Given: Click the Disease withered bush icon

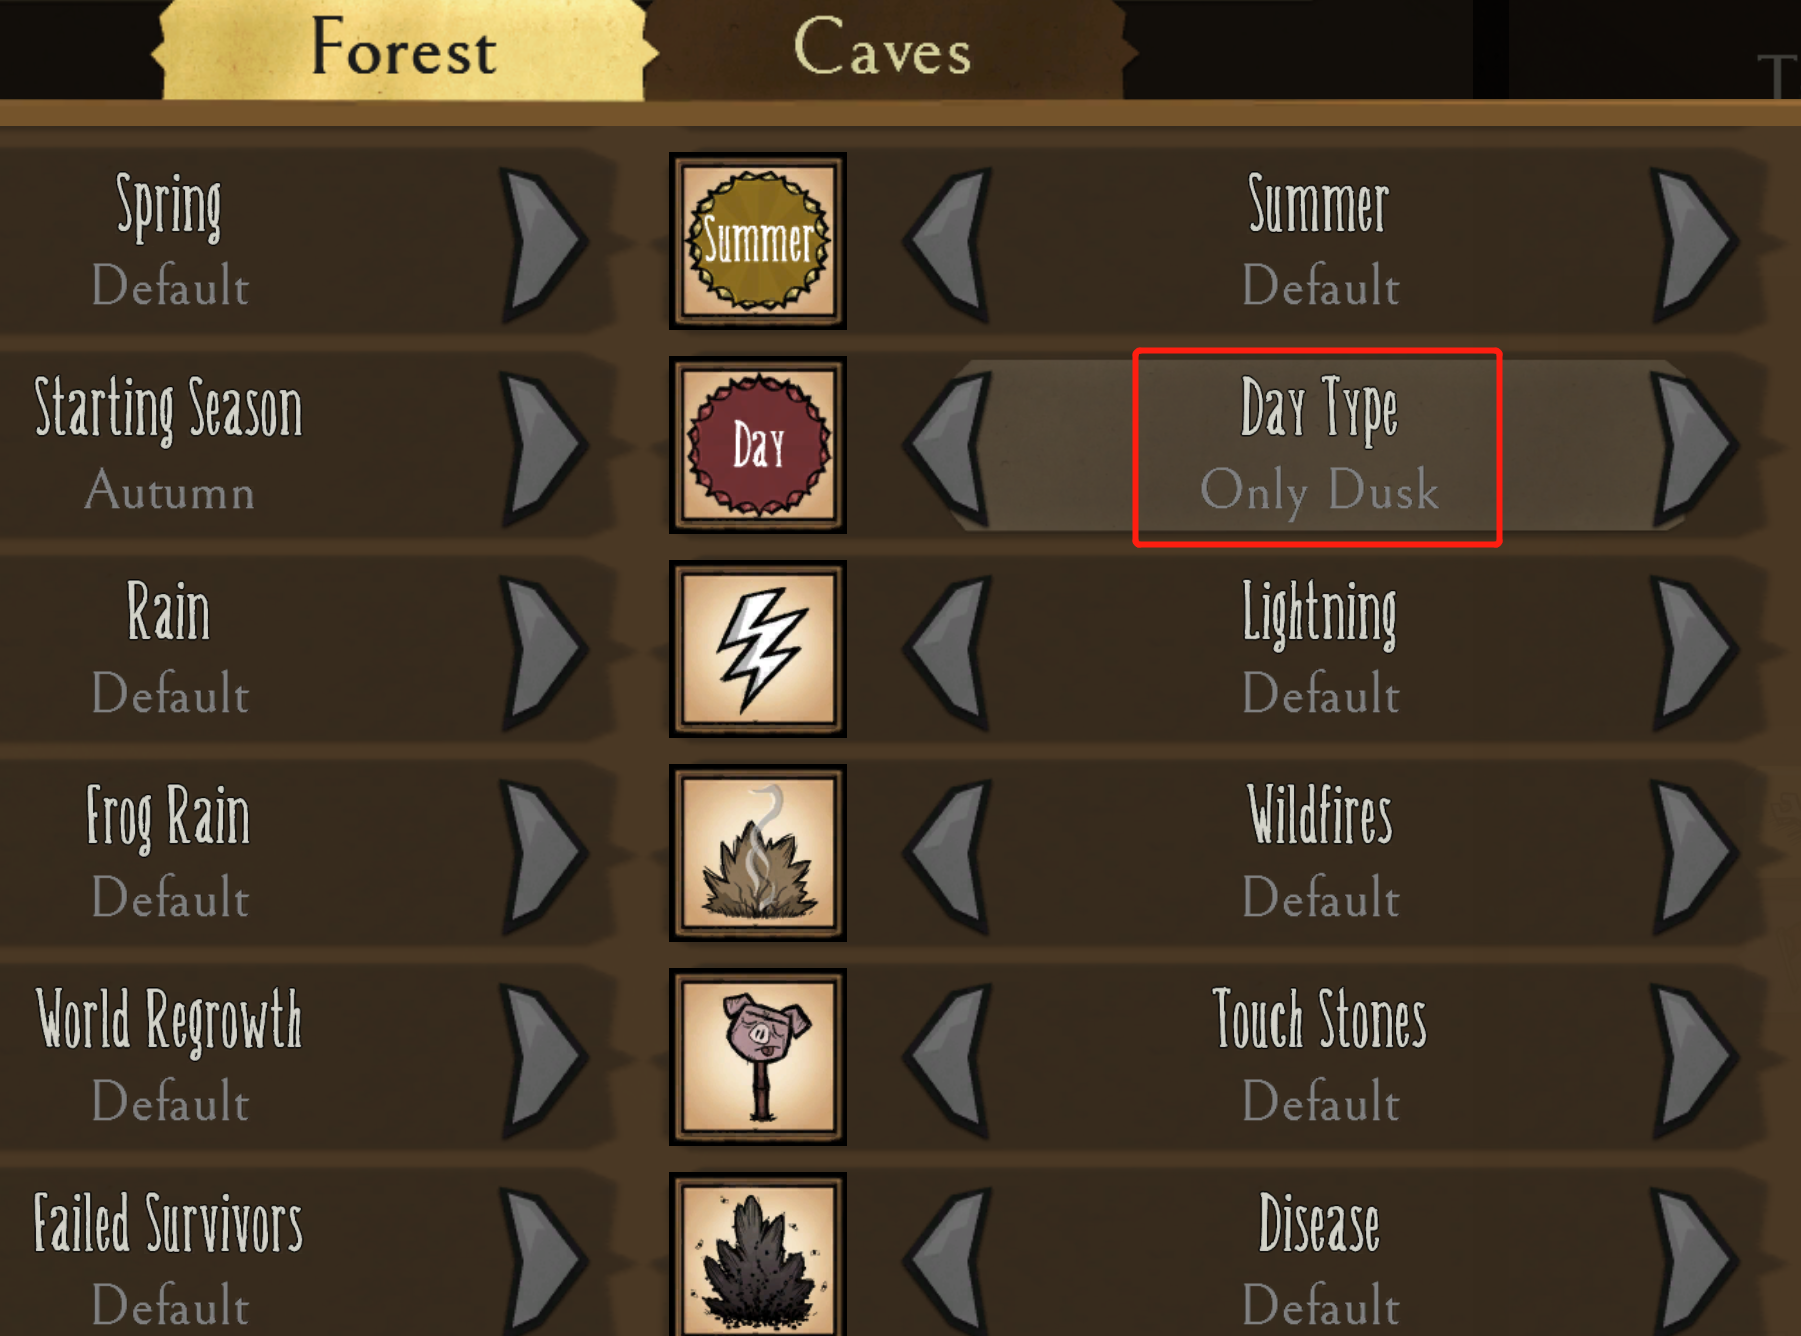Looking at the screenshot, I should click(x=758, y=1254).
